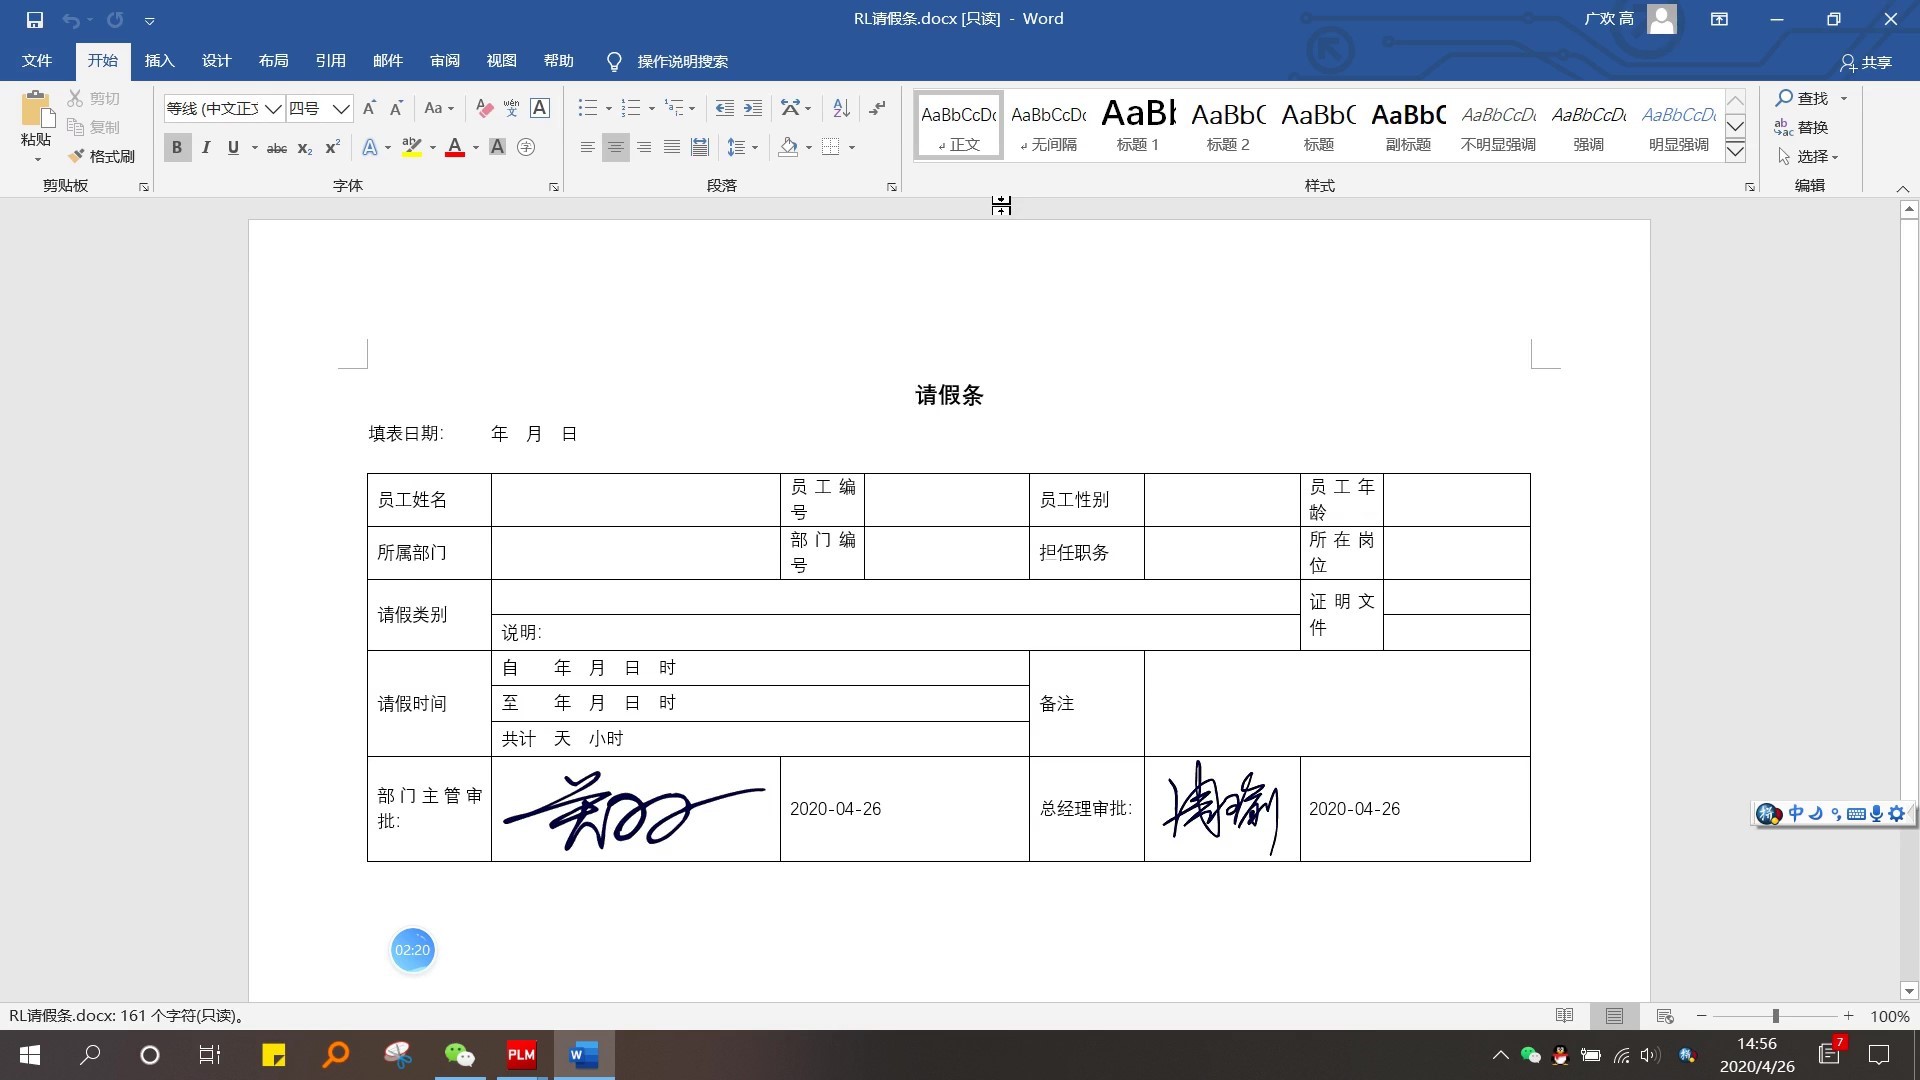Open the font size dropdown

point(341,108)
